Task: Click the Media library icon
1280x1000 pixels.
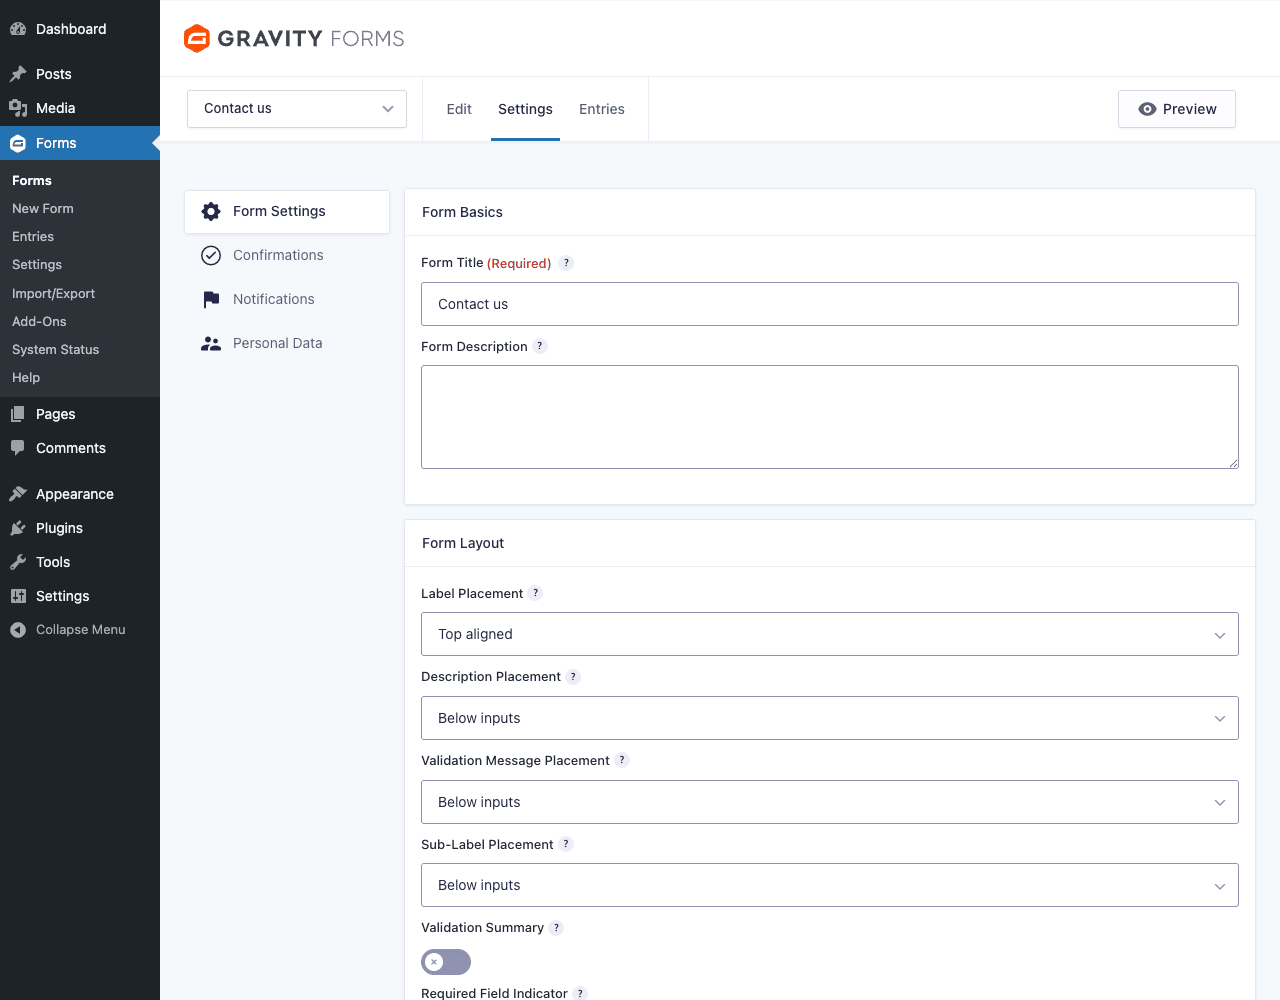Action: 18,108
